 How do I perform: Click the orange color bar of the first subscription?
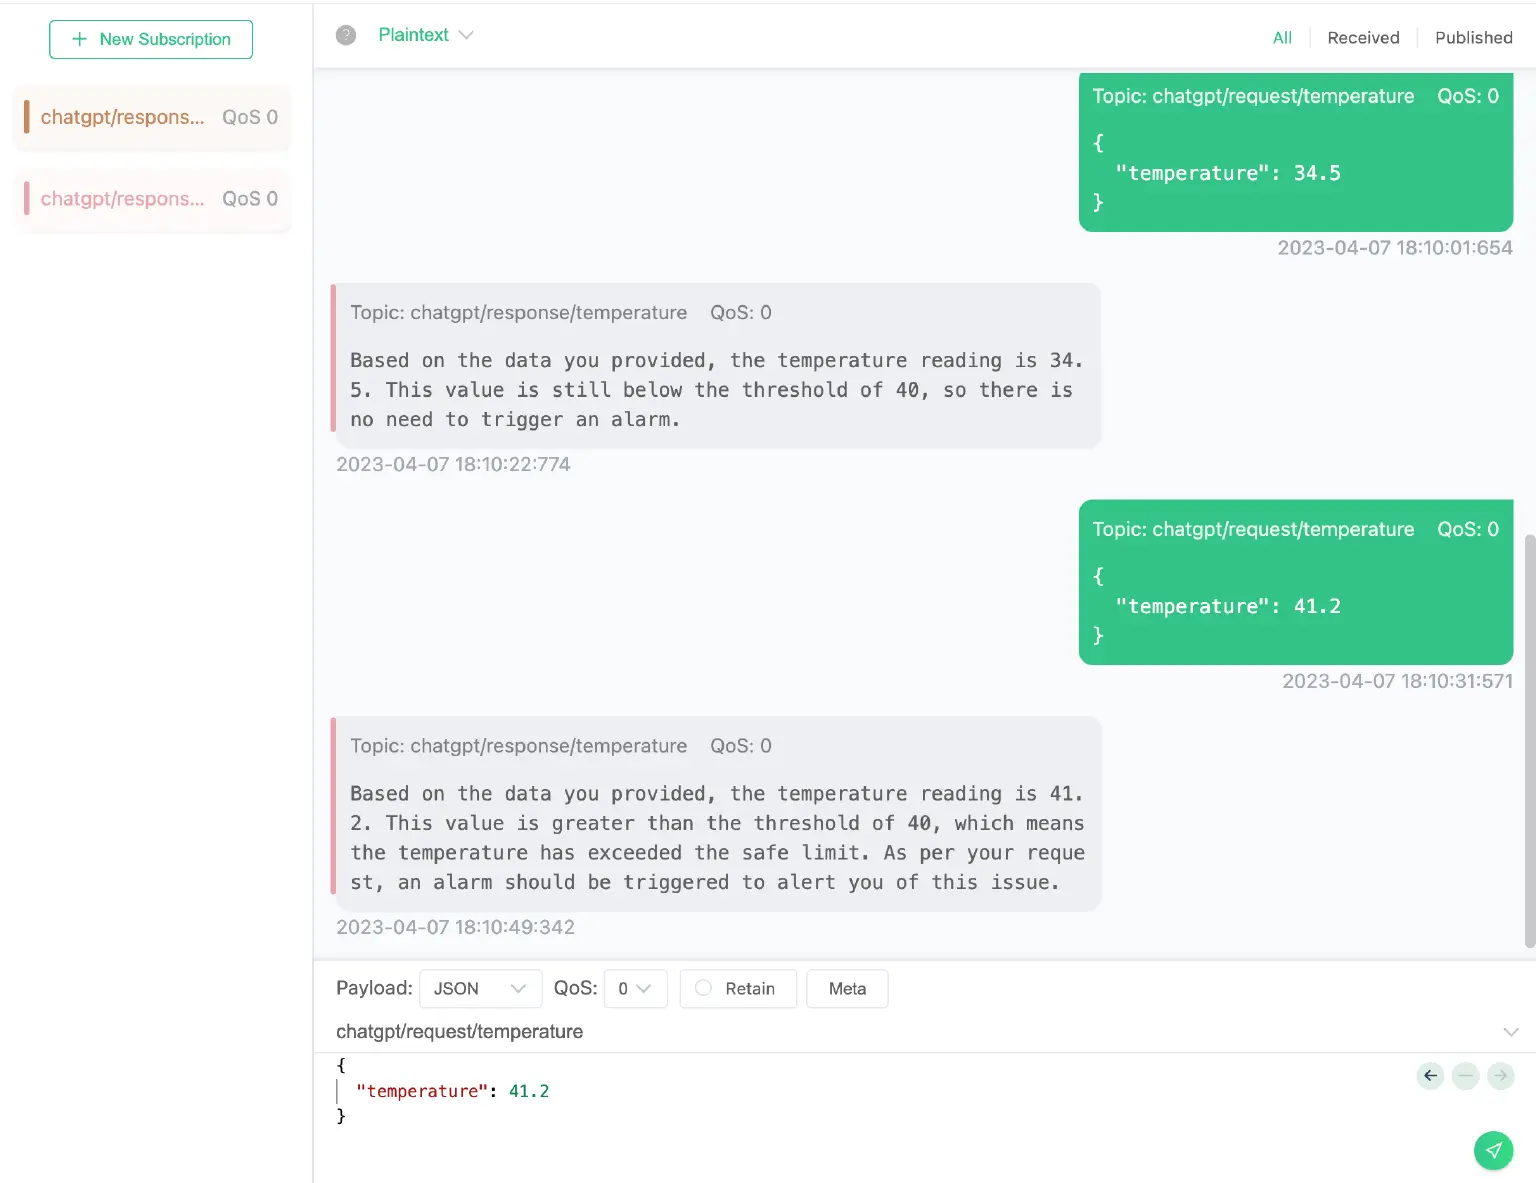(27, 117)
